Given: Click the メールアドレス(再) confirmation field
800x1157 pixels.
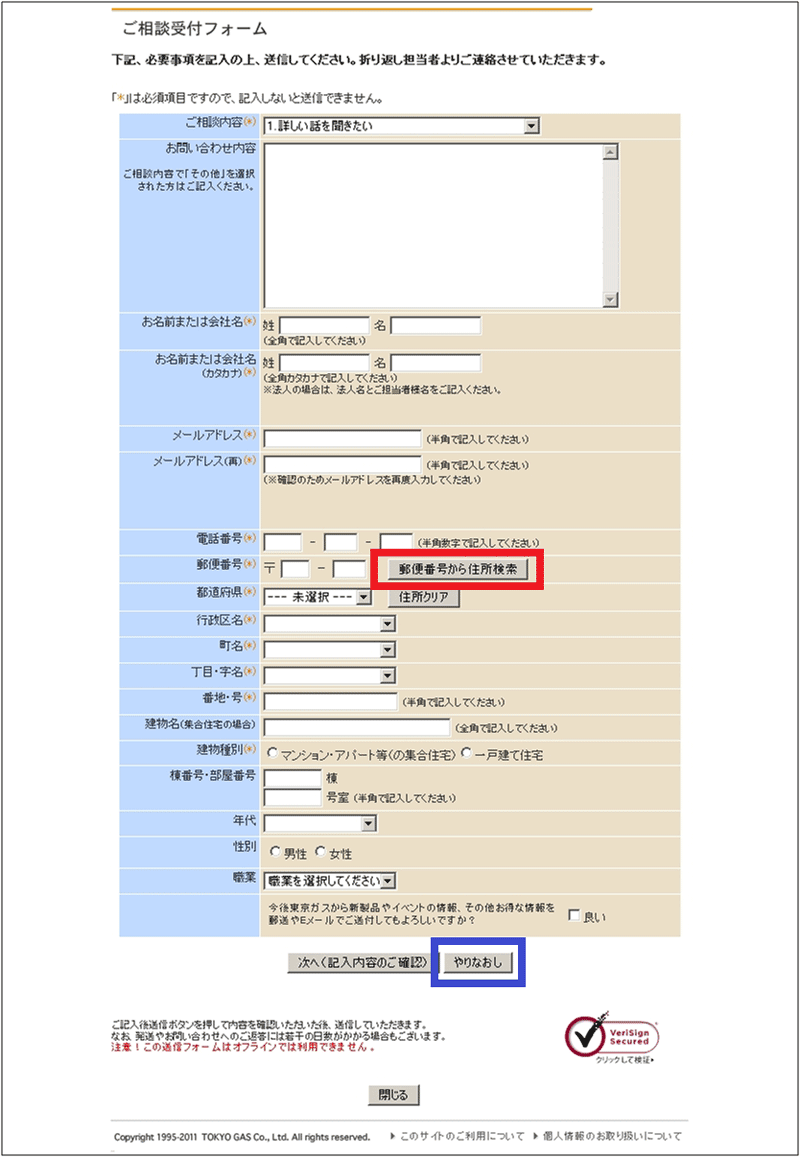Looking at the screenshot, I should 342,464.
